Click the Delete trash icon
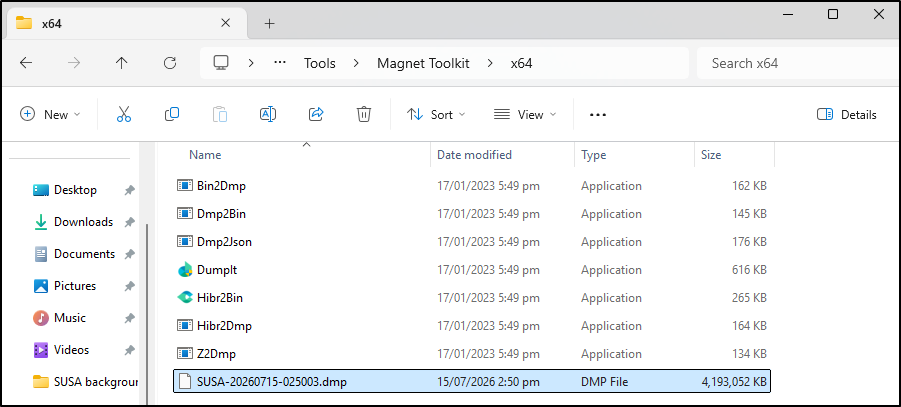Screen dimensions: 901x407 [x=364, y=114]
